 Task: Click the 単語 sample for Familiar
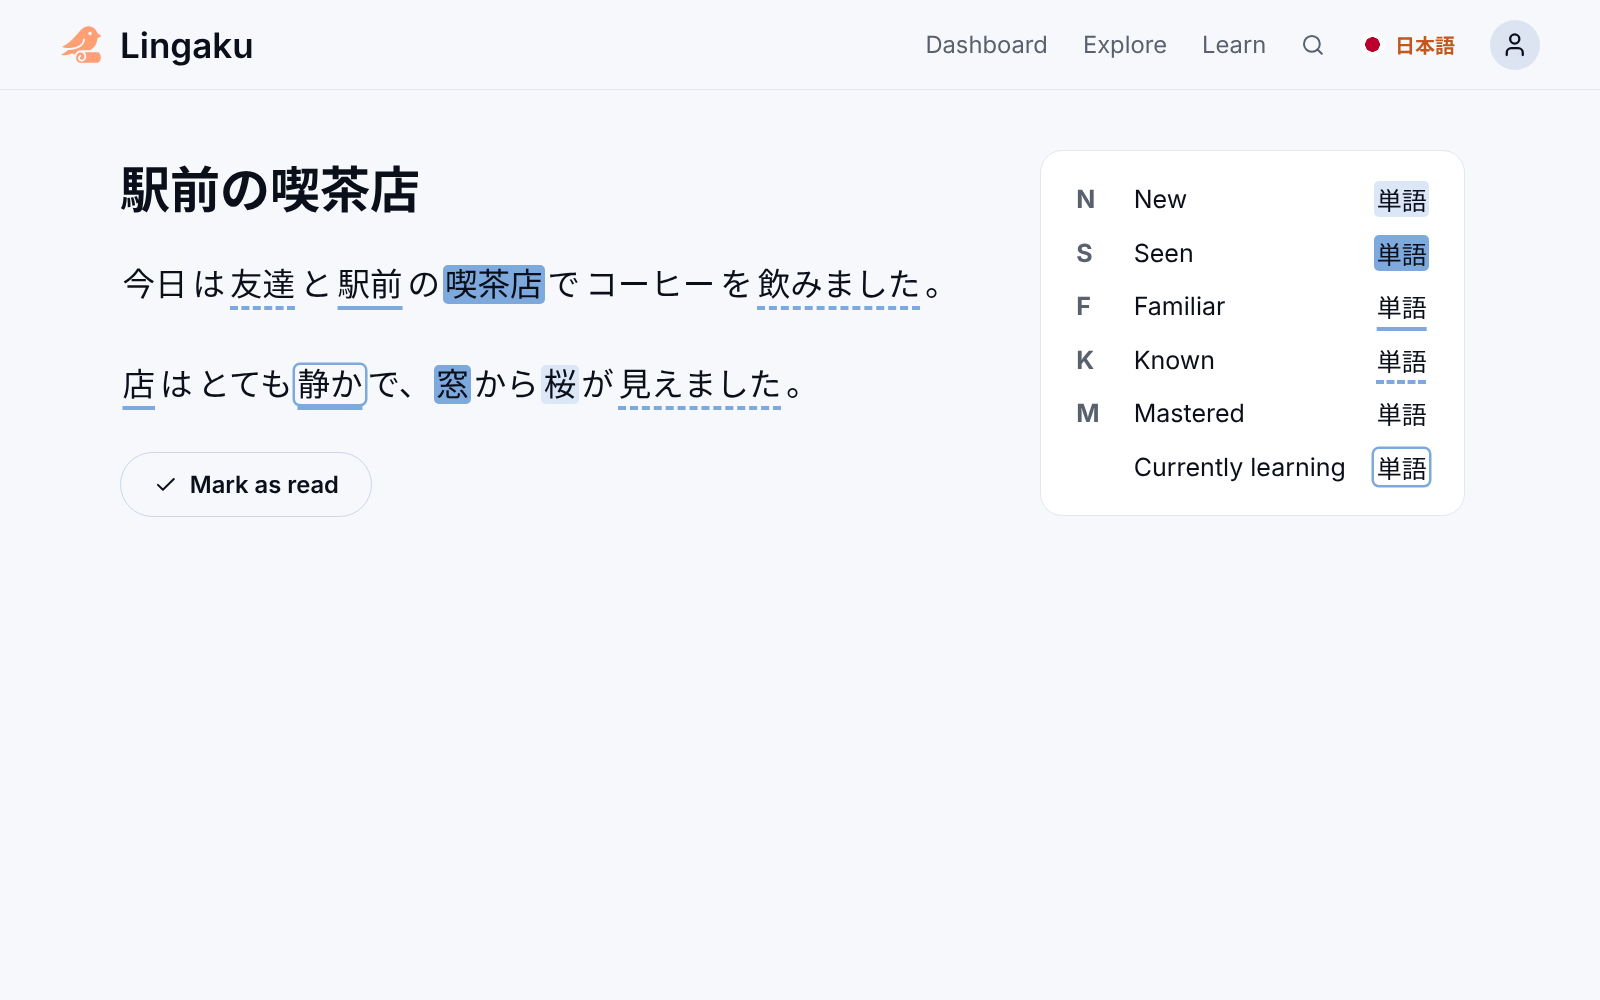click(x=1402, y=308)
